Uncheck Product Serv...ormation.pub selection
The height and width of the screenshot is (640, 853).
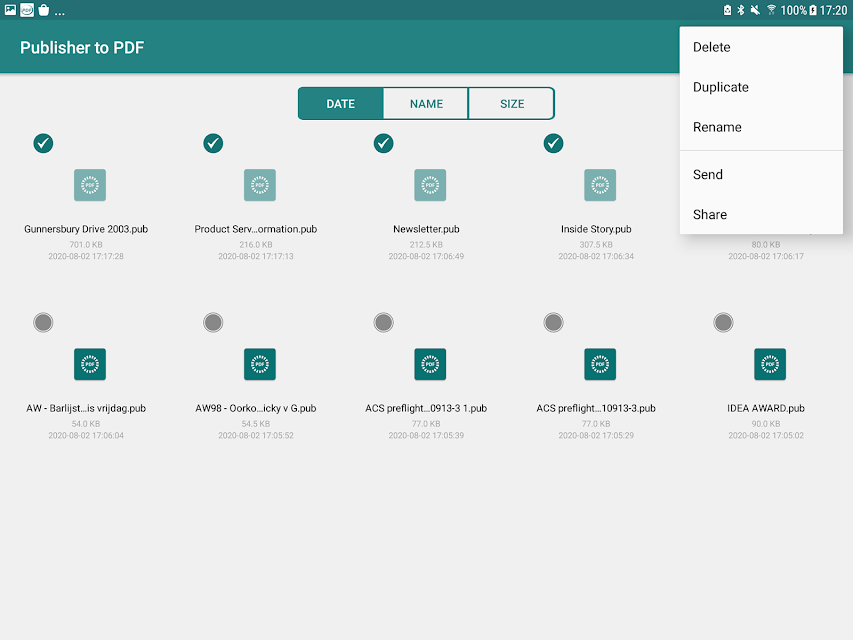213,143
